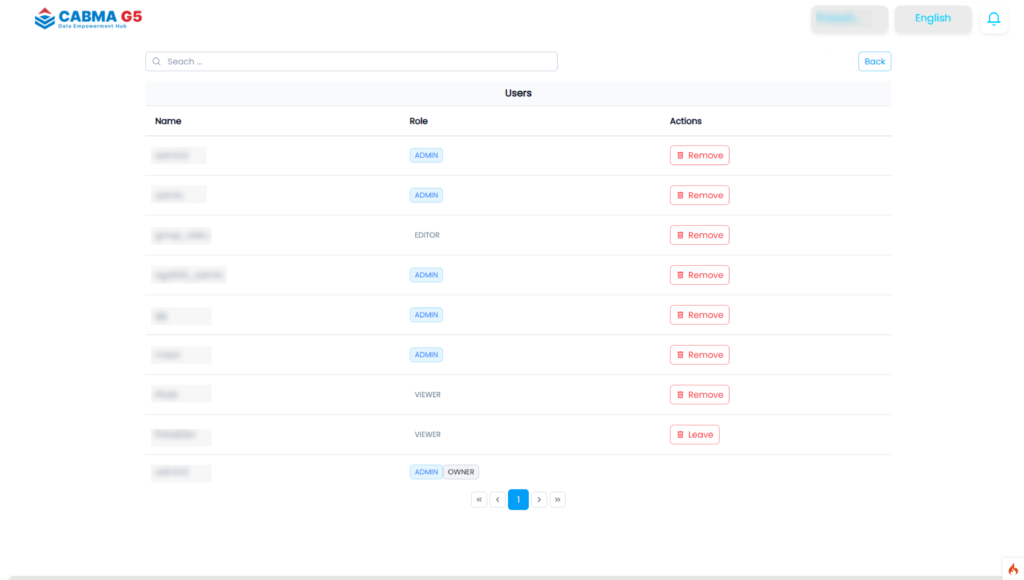The width and height of the screenshot is (1024, 580).
Task: Click Leave on the VIEWER row
Action: (694, 435)
